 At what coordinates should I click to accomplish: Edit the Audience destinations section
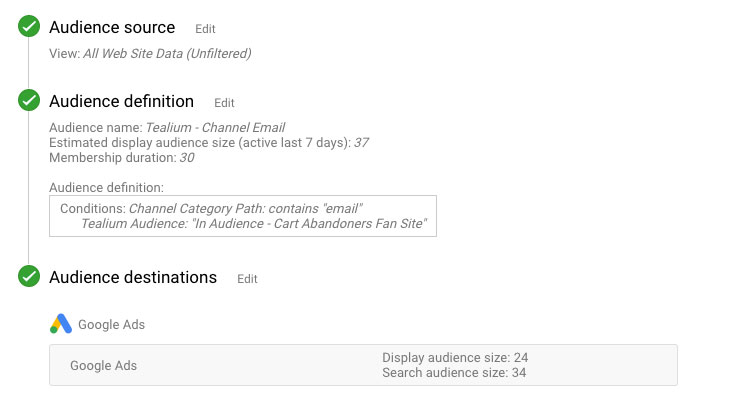point(247,279)
